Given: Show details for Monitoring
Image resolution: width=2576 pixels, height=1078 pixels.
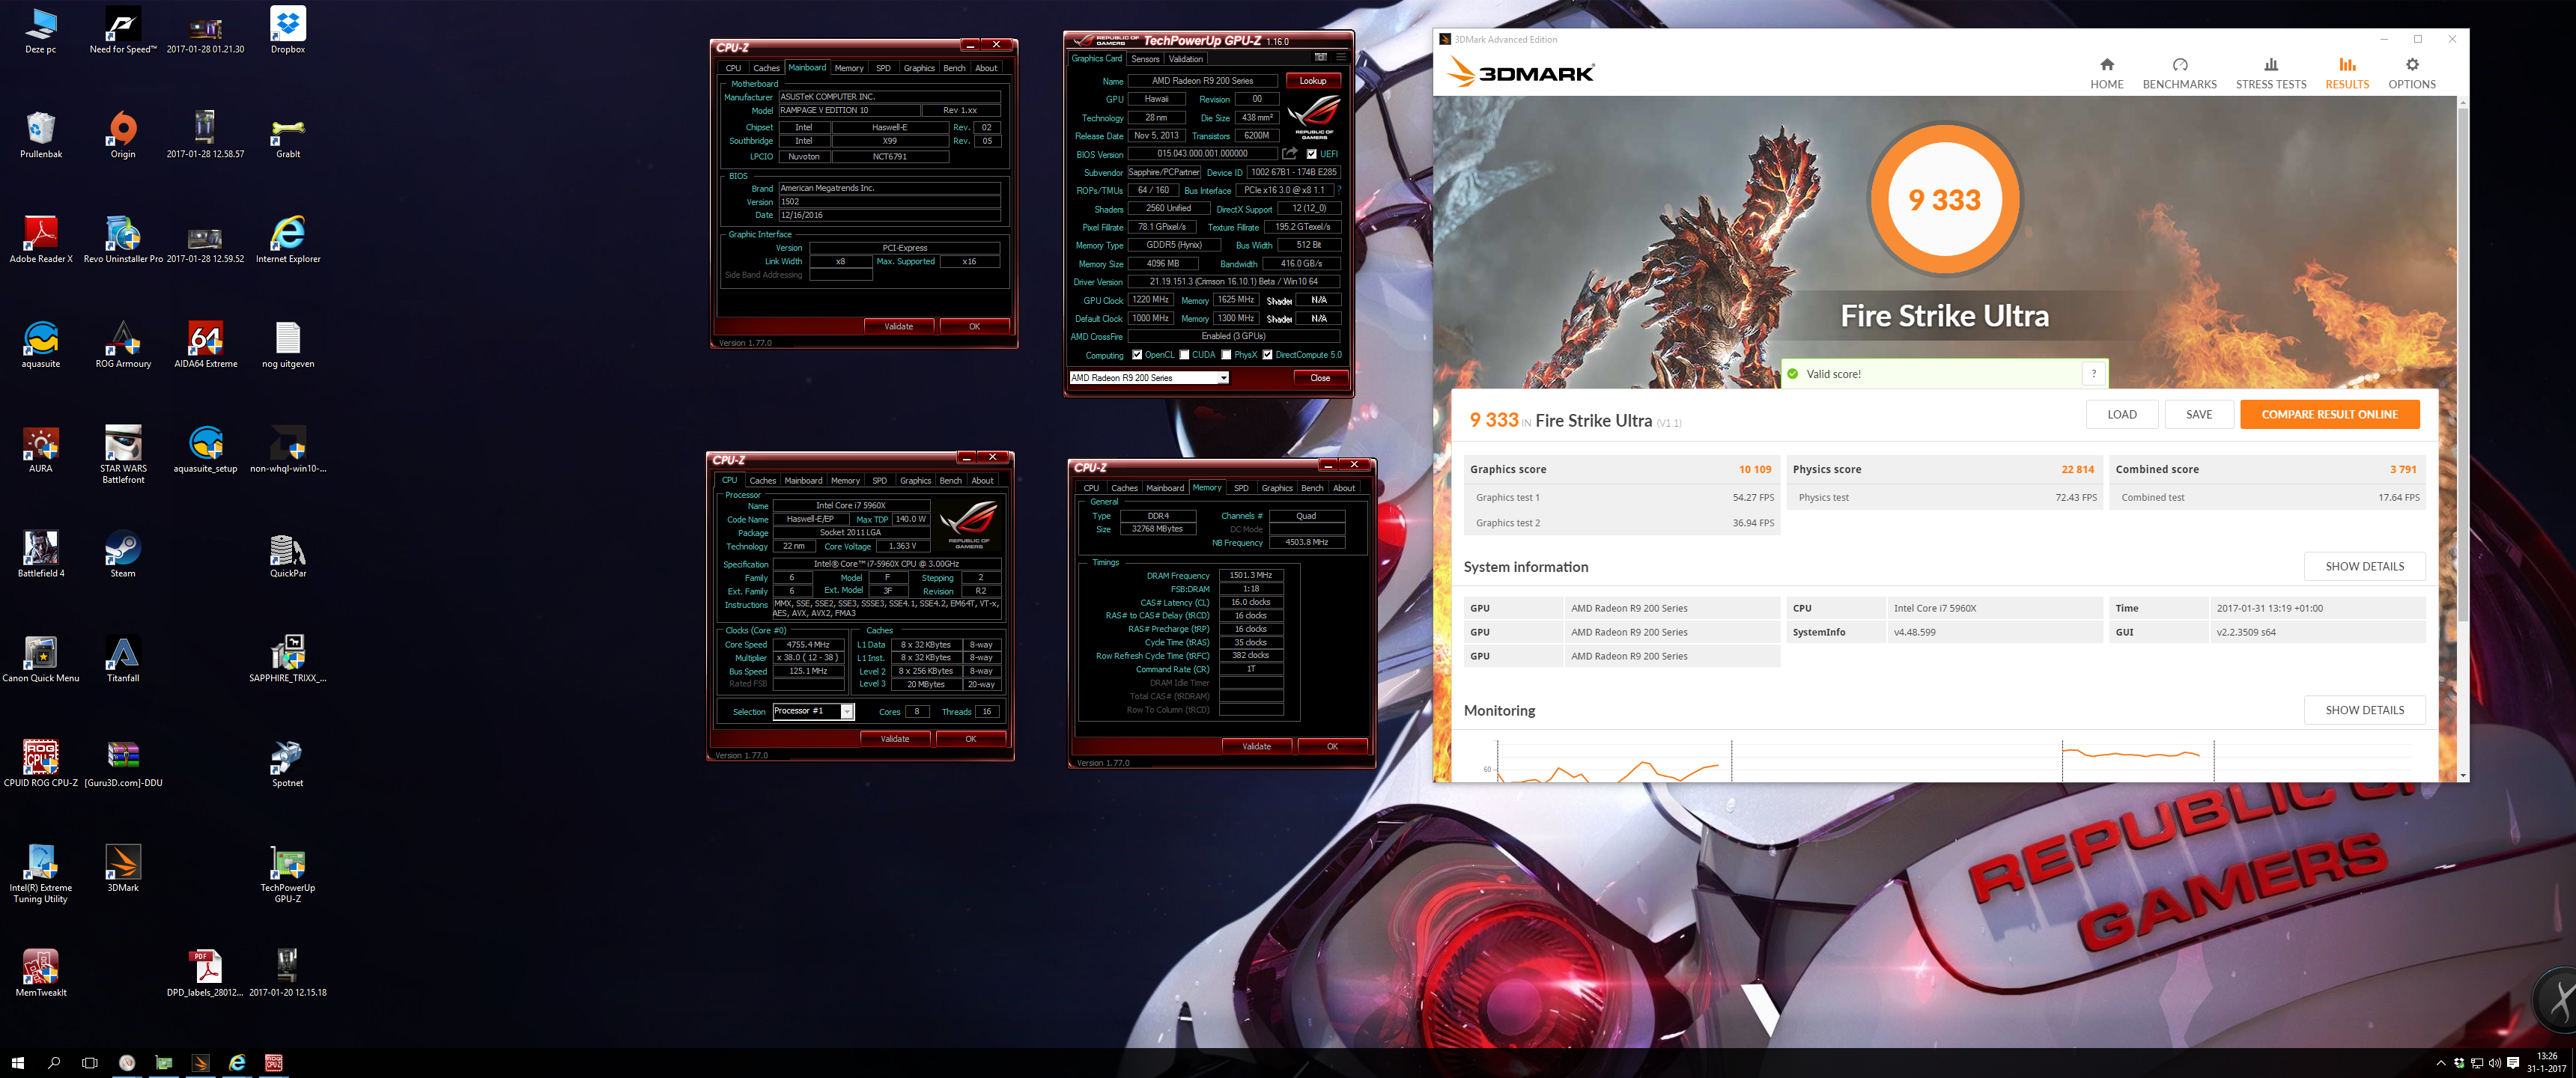Looking at the screenshot, I should click(x=2364, y=710).
